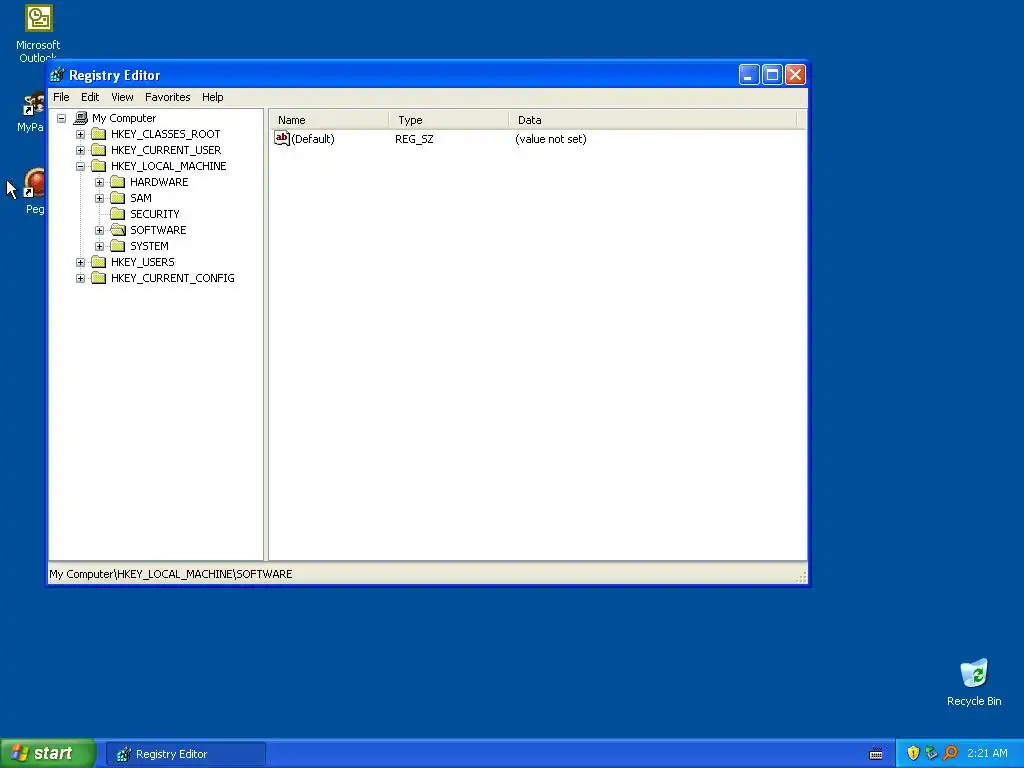Click the HARDWARE folder icon
This screenshot has width=1024, height=768.
(x=118, y=182)
